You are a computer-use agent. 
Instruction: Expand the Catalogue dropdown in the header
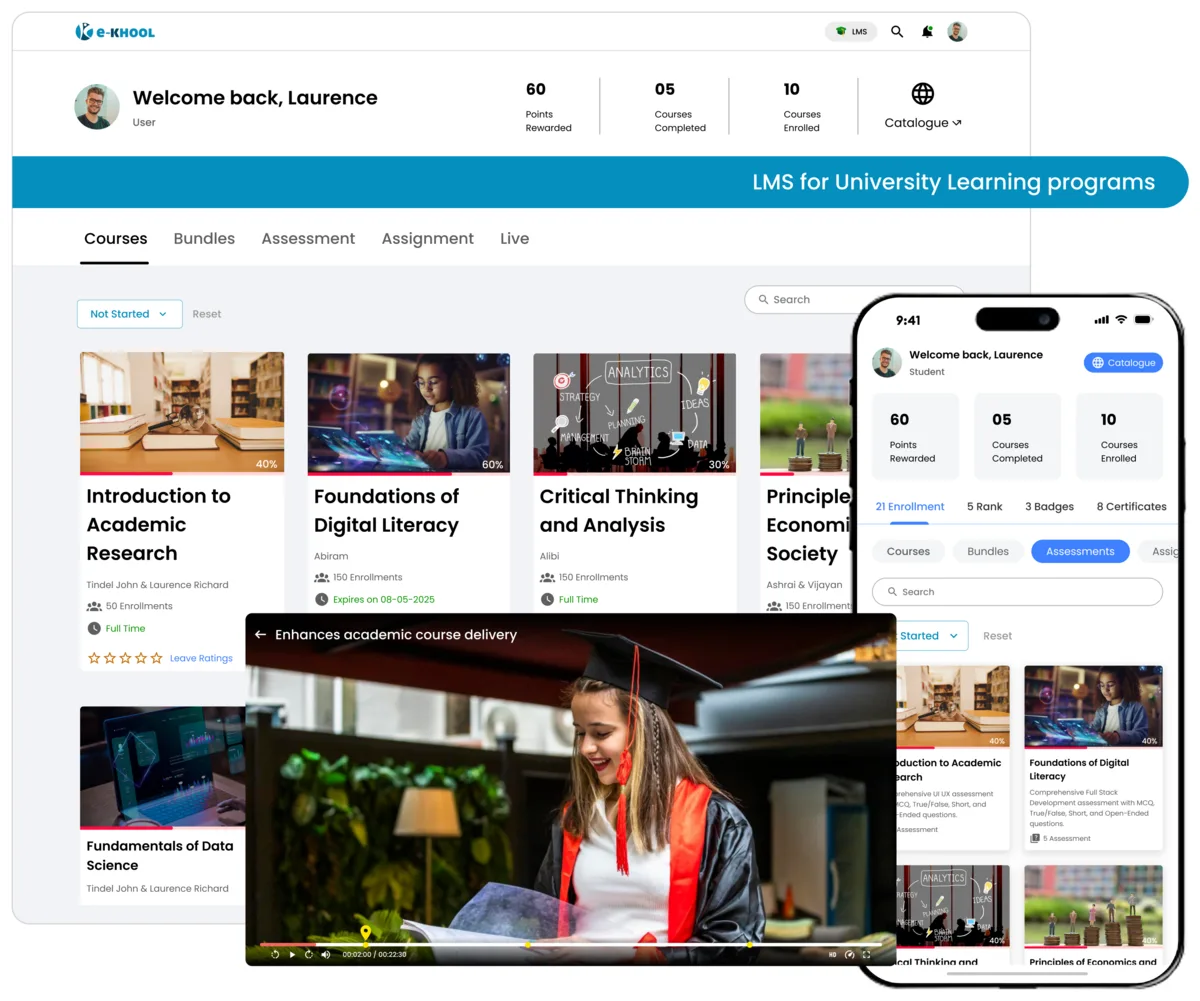pos(921,122)
